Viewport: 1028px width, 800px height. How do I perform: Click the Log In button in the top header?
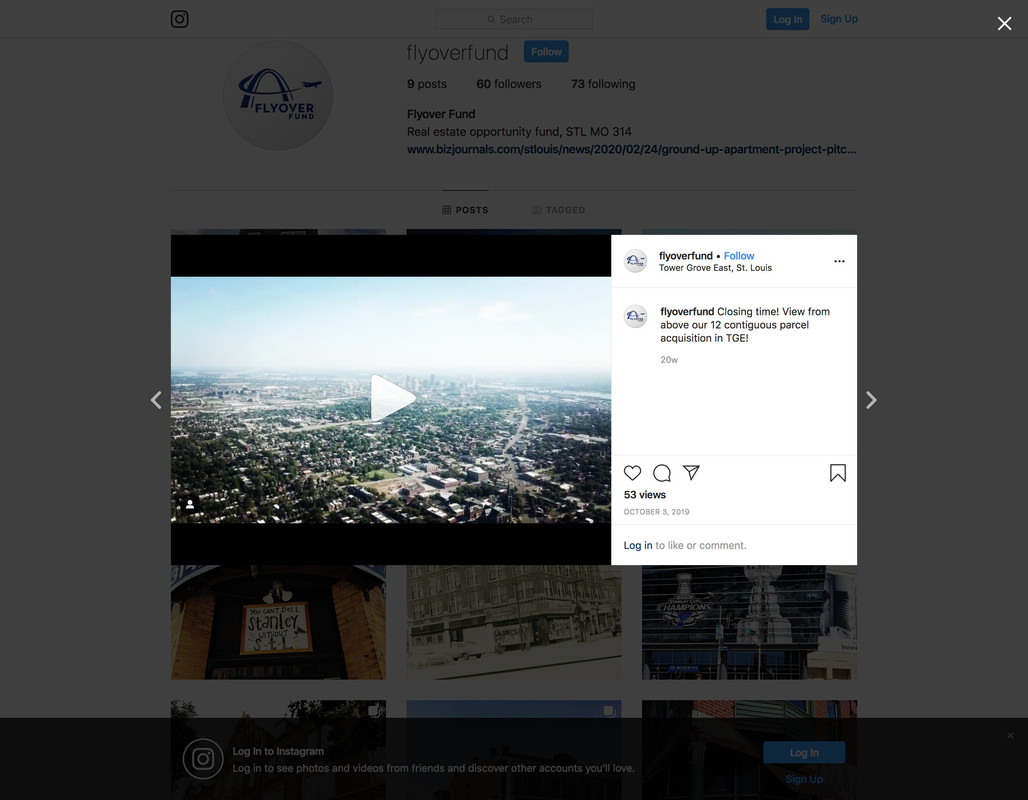pyautogui.click(x=787, y=19)
